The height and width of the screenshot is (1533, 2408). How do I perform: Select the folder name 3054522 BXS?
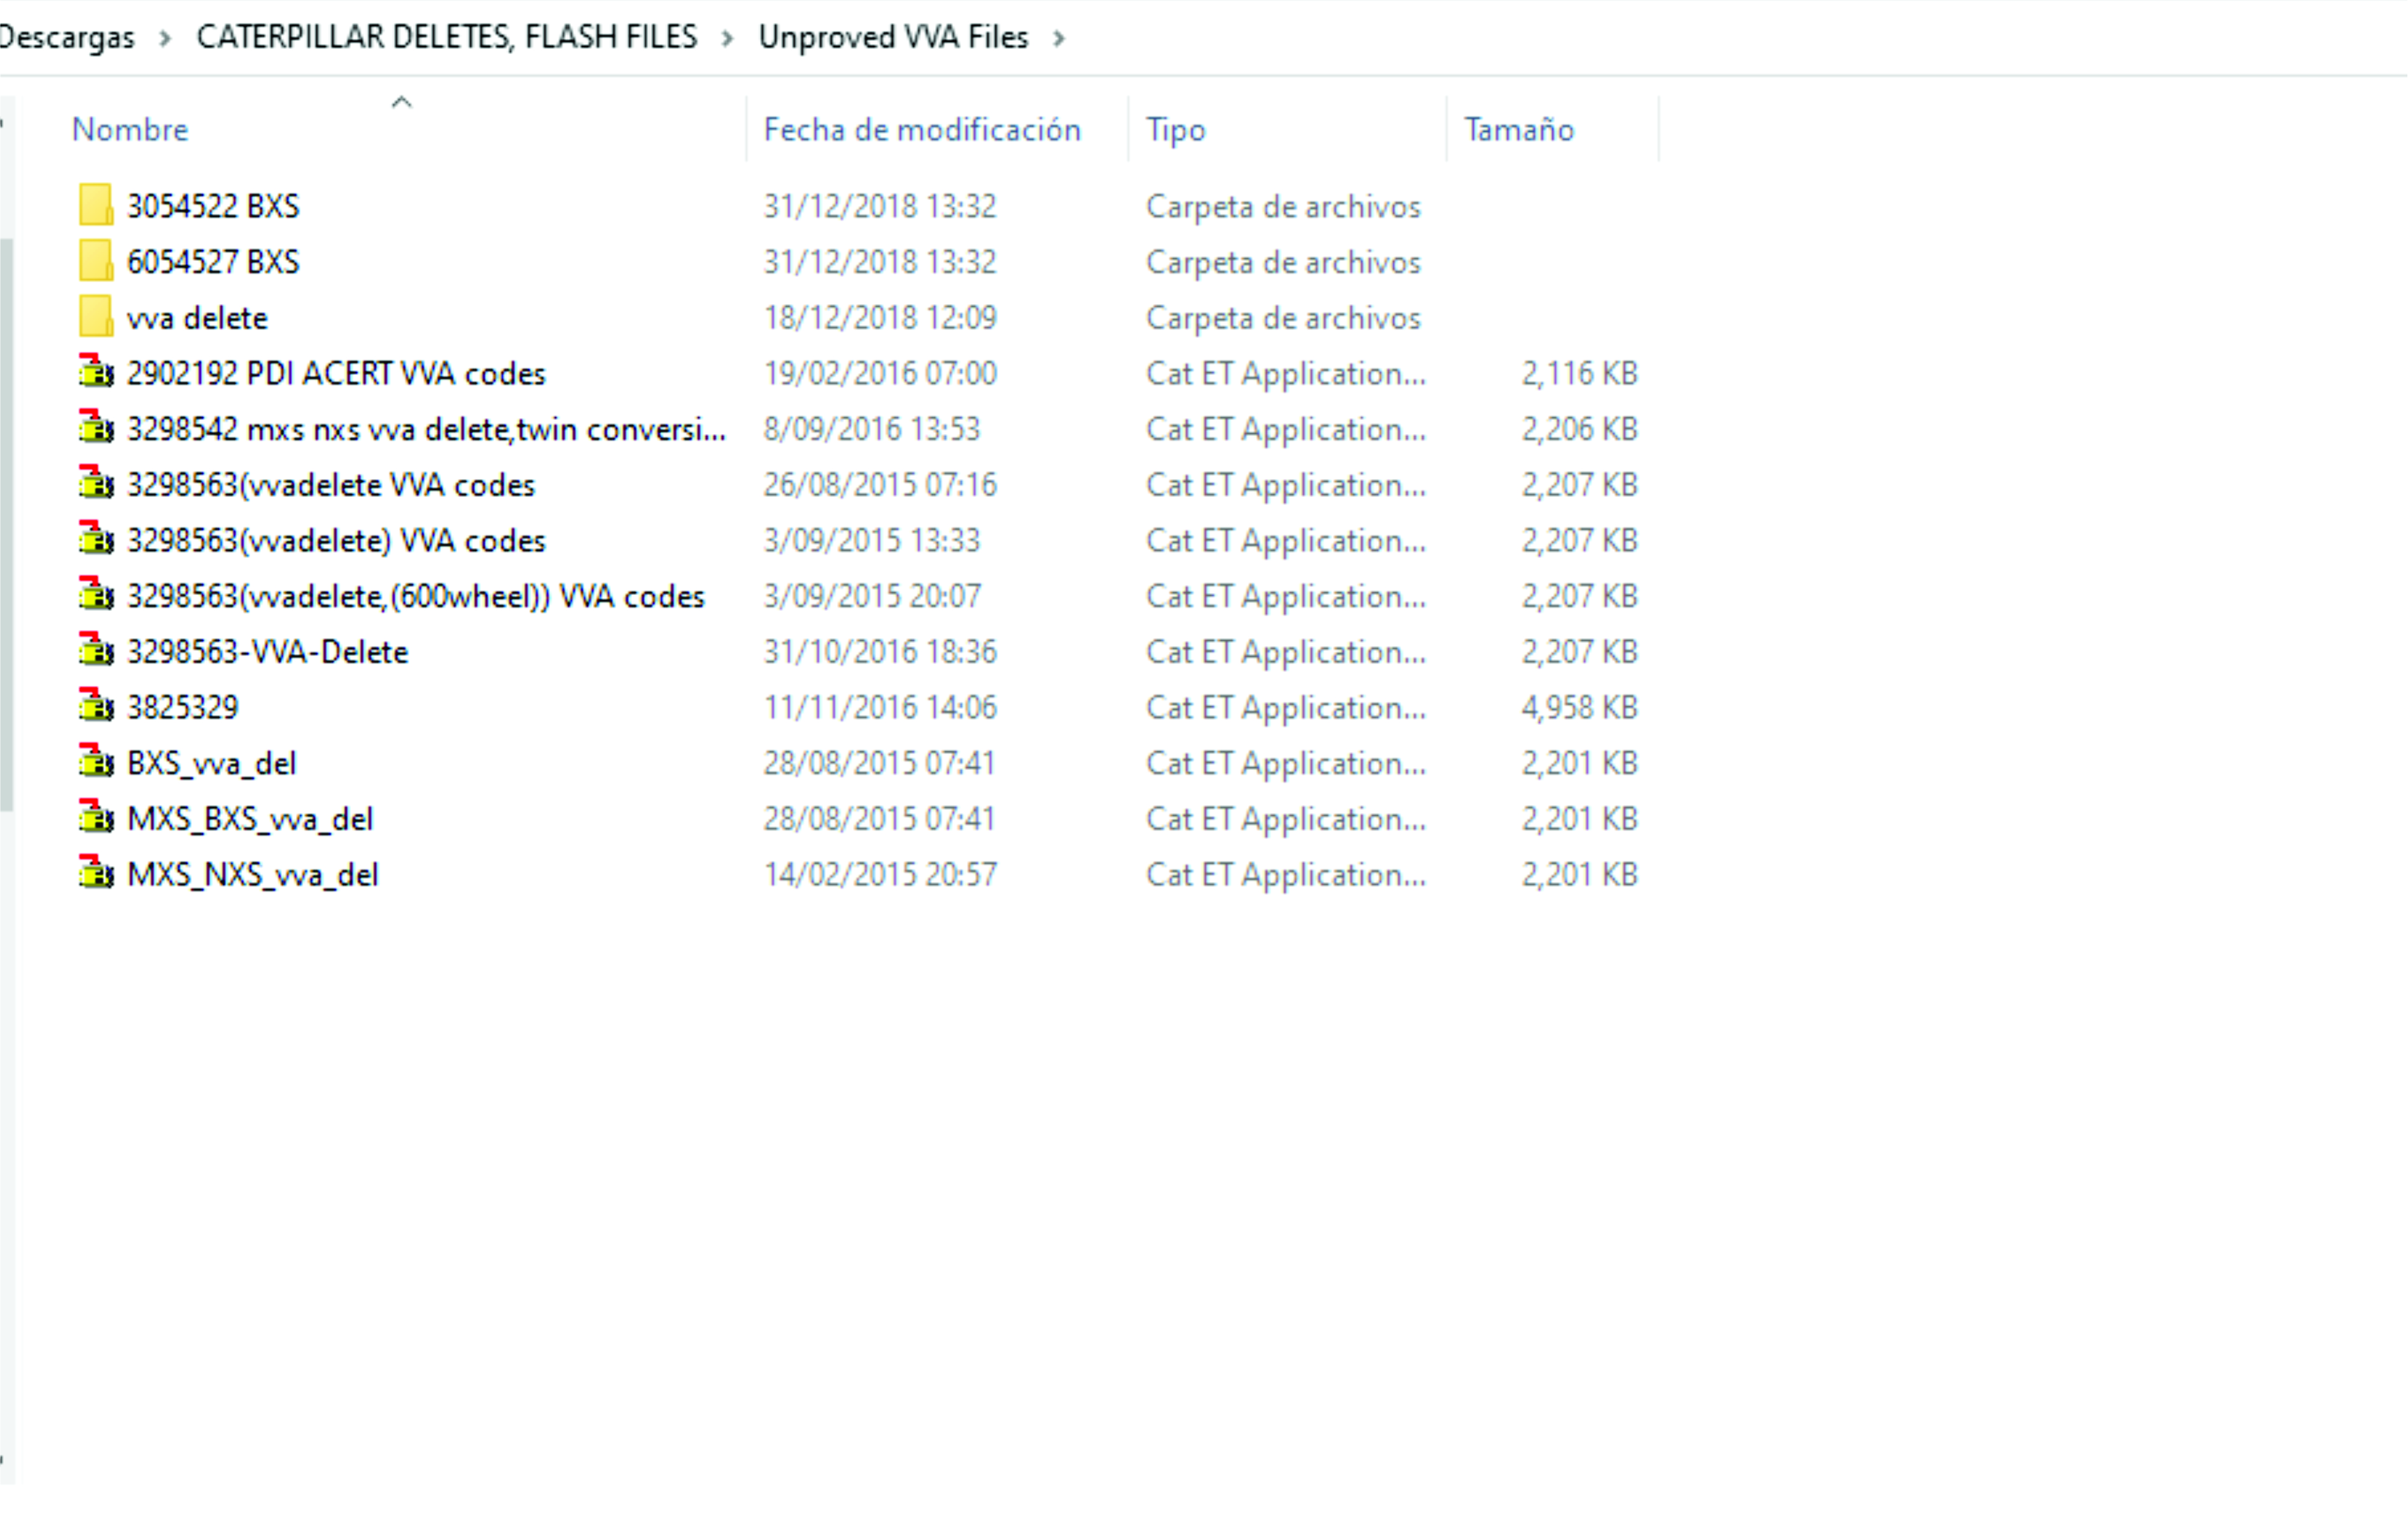point(213,206)
